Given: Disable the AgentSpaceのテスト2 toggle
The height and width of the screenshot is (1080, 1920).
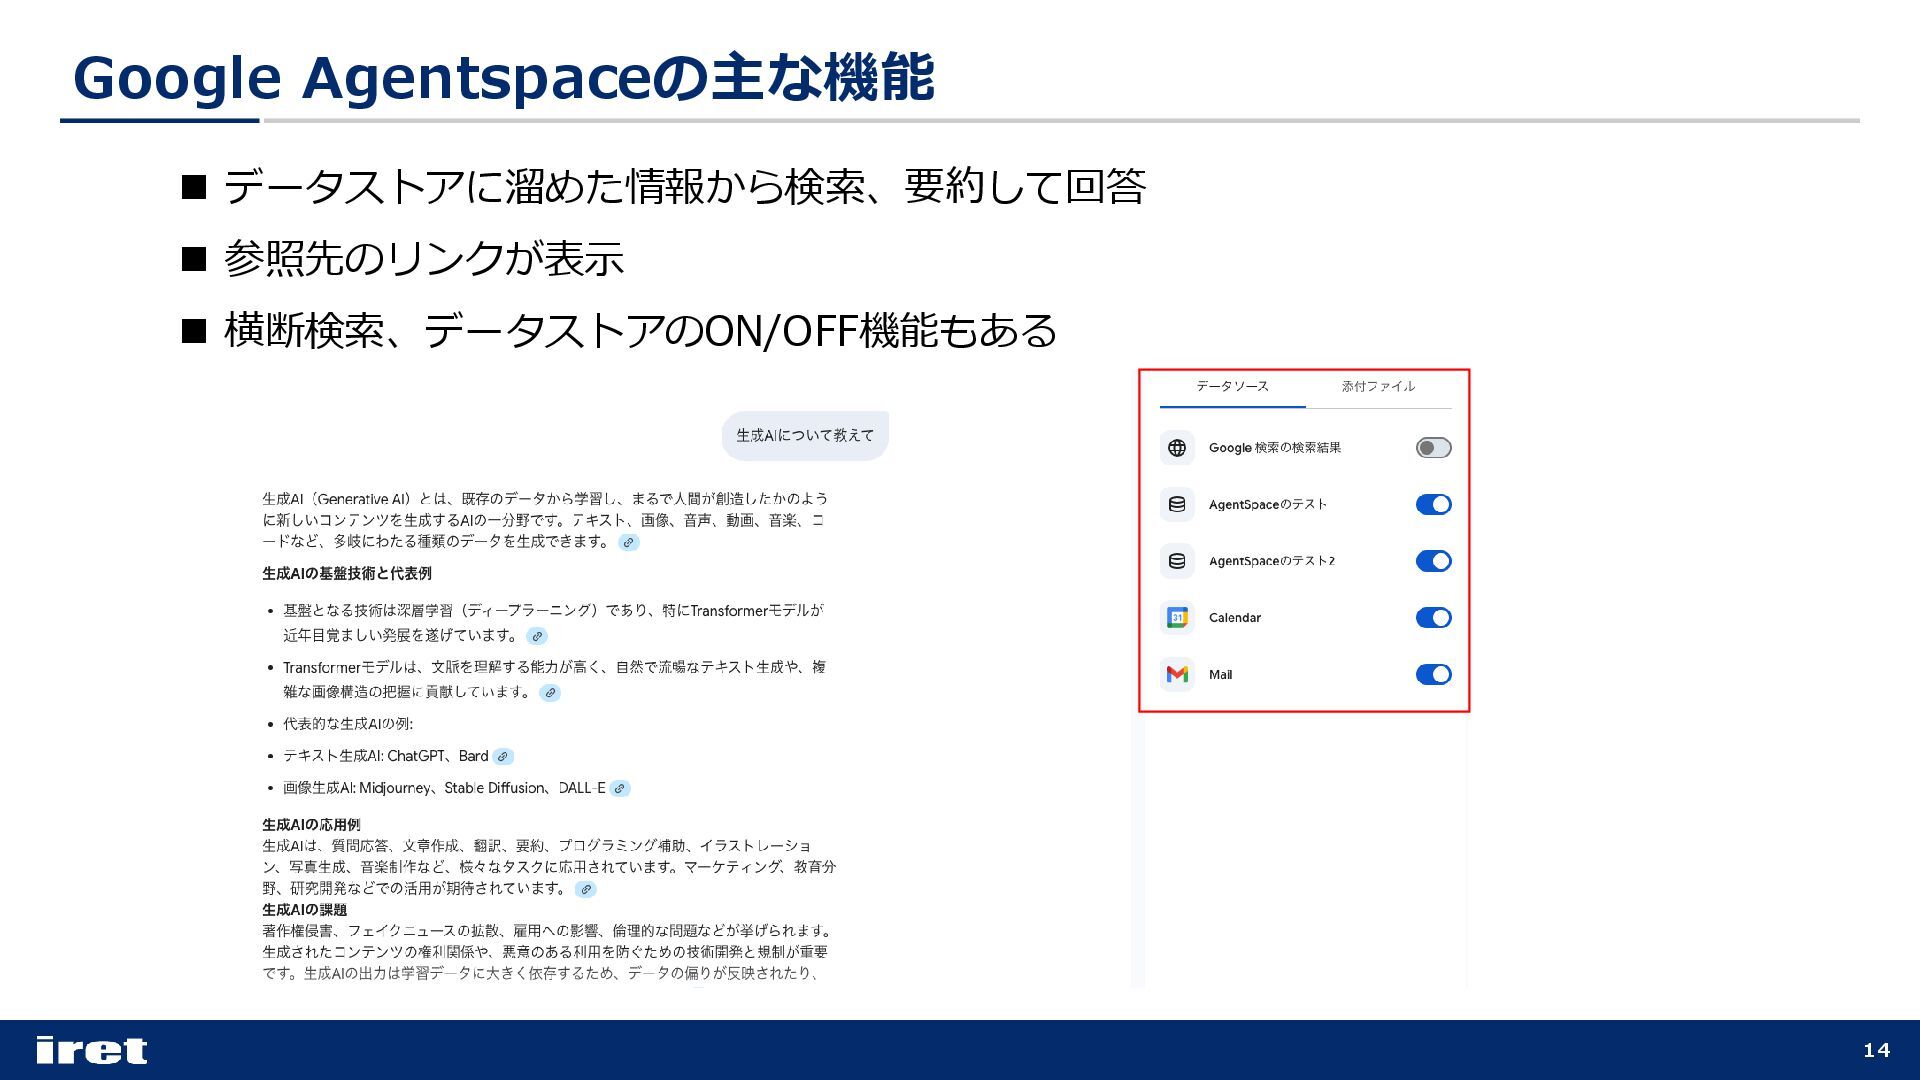Looking at the screenshot, I should pyautogui.click(x=1433, y=561).
